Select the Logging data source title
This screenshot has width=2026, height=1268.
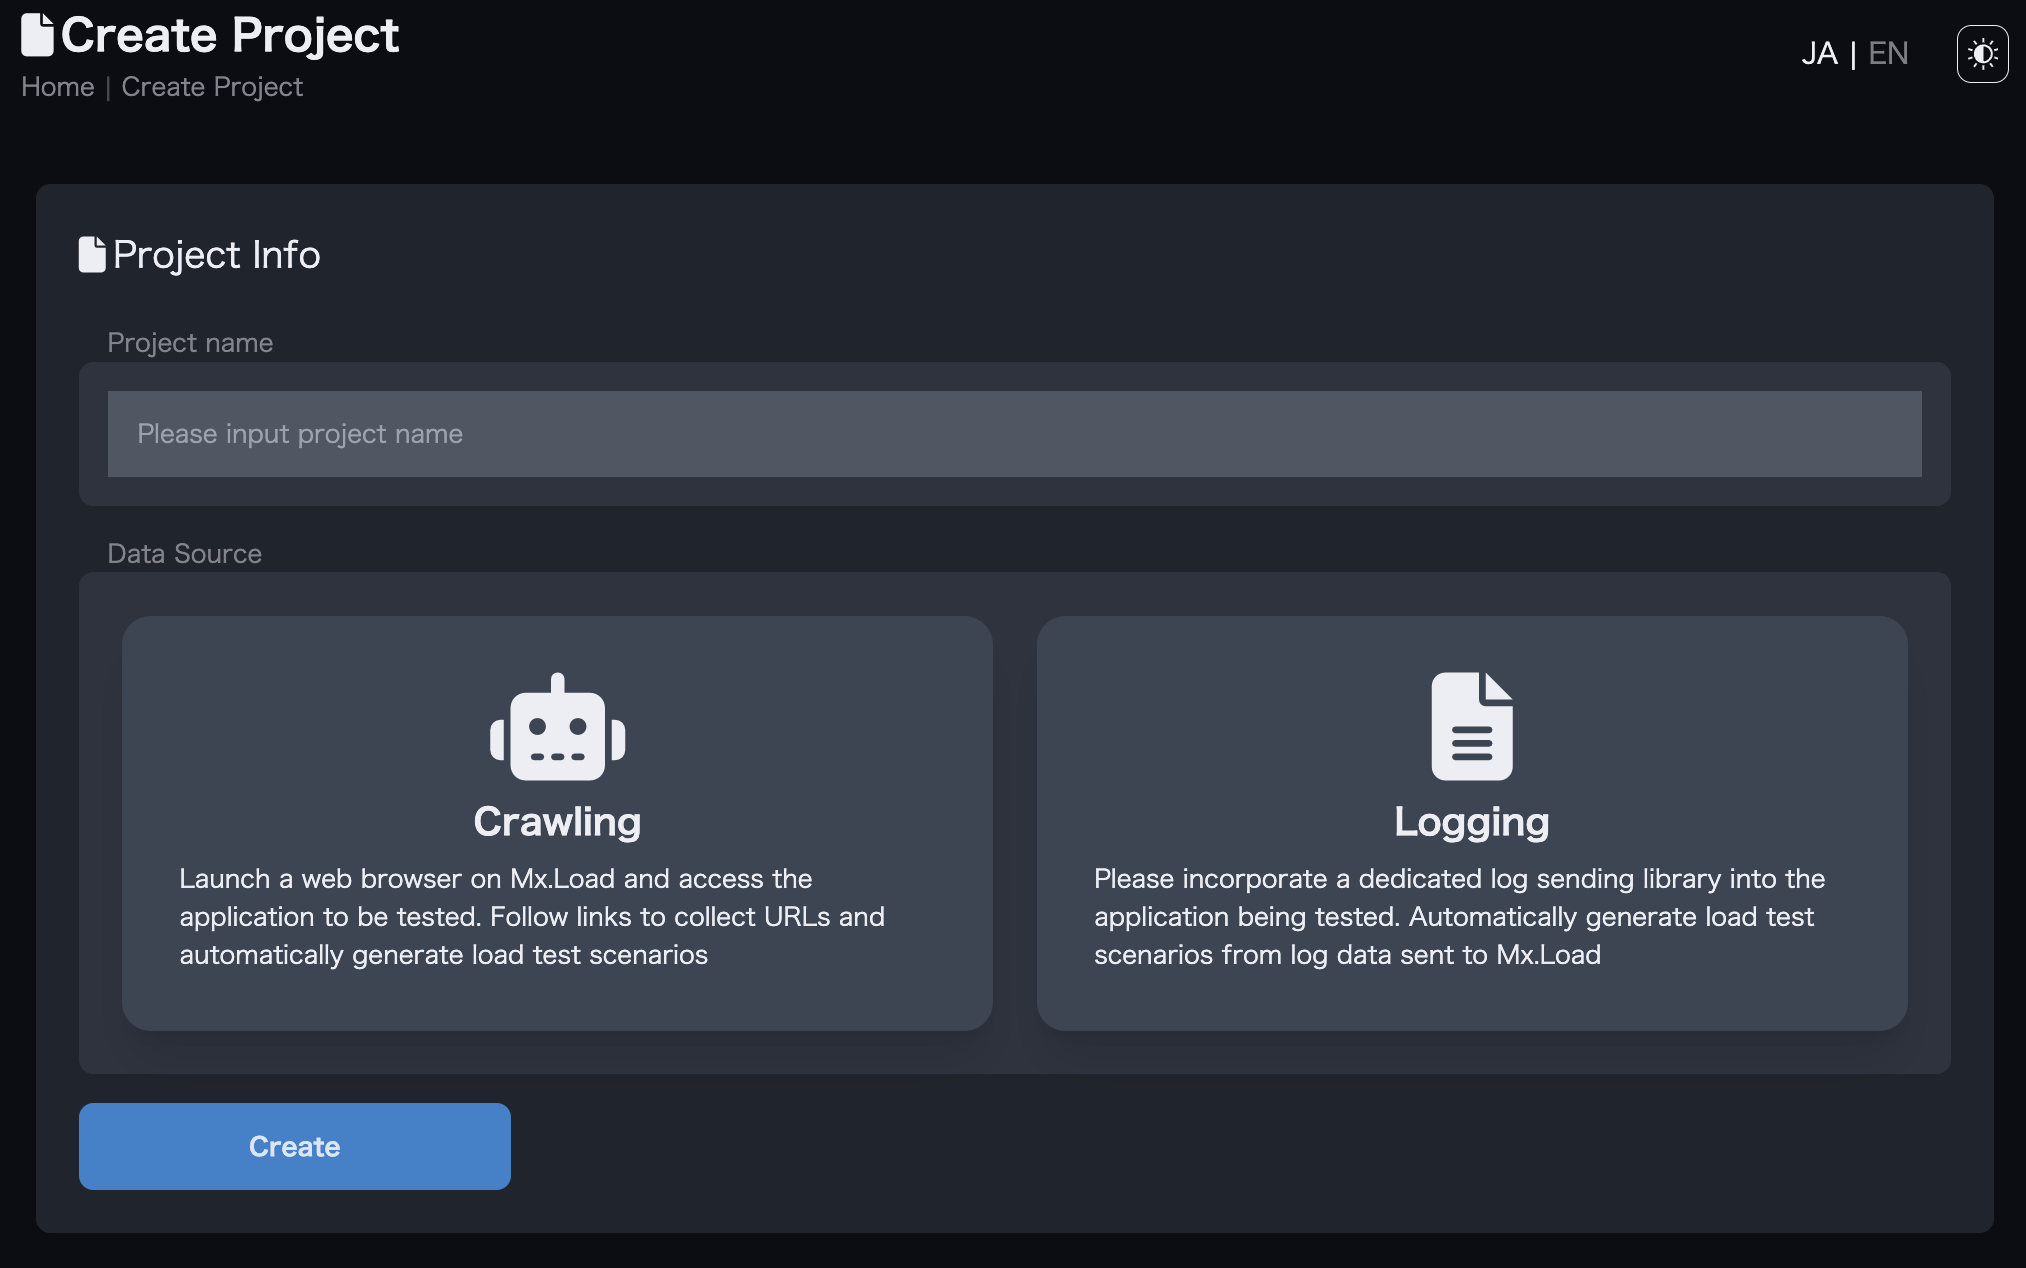click(1471, 822)
